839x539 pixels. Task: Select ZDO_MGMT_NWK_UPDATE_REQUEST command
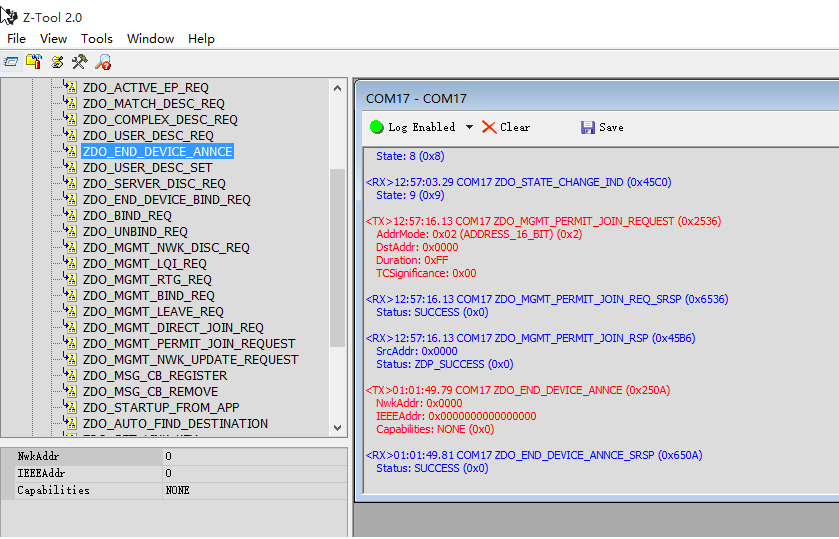(x=190, y=360)
